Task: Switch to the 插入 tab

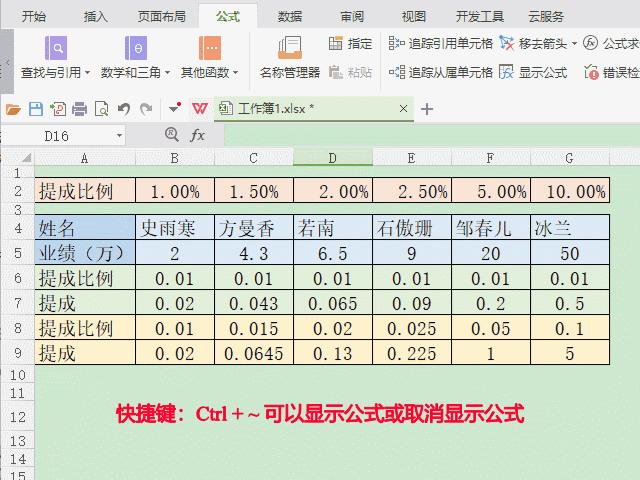Action: 96,16
